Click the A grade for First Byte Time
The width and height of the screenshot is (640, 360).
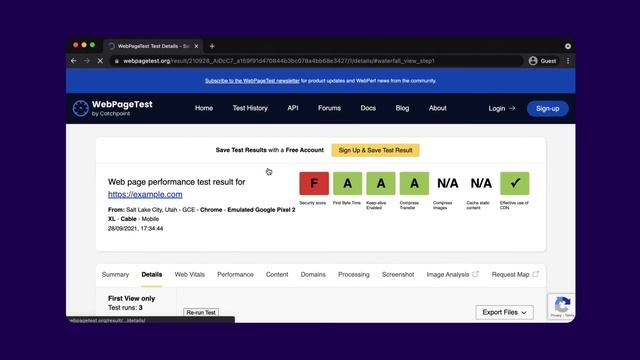click(347, 183)
